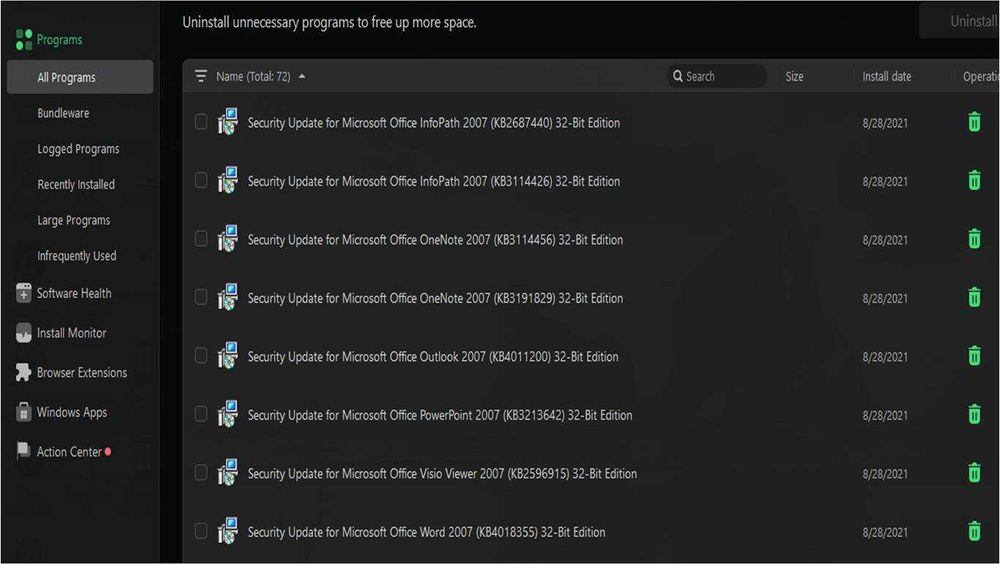Viewport: 1000px width, 564px height.
Task: Switch to Bundleware category
Action: [x=63, y=113]
